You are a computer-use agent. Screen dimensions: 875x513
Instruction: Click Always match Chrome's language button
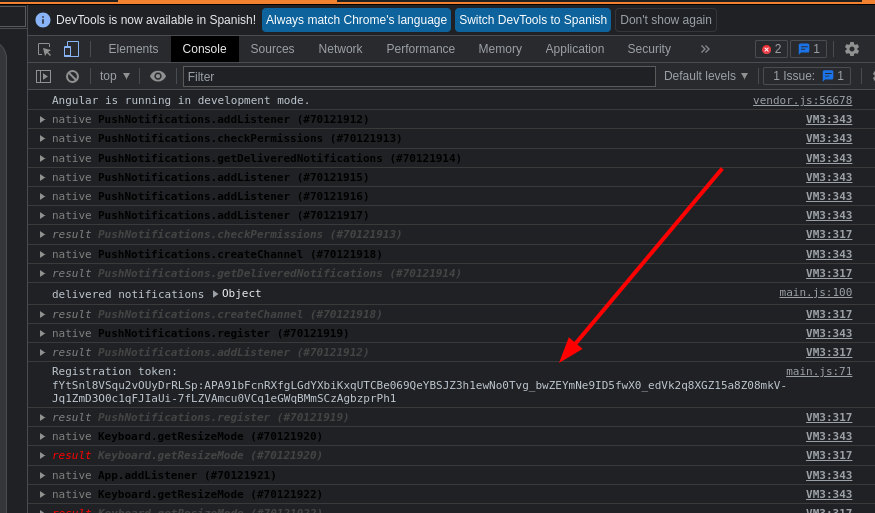coord(356,20)
